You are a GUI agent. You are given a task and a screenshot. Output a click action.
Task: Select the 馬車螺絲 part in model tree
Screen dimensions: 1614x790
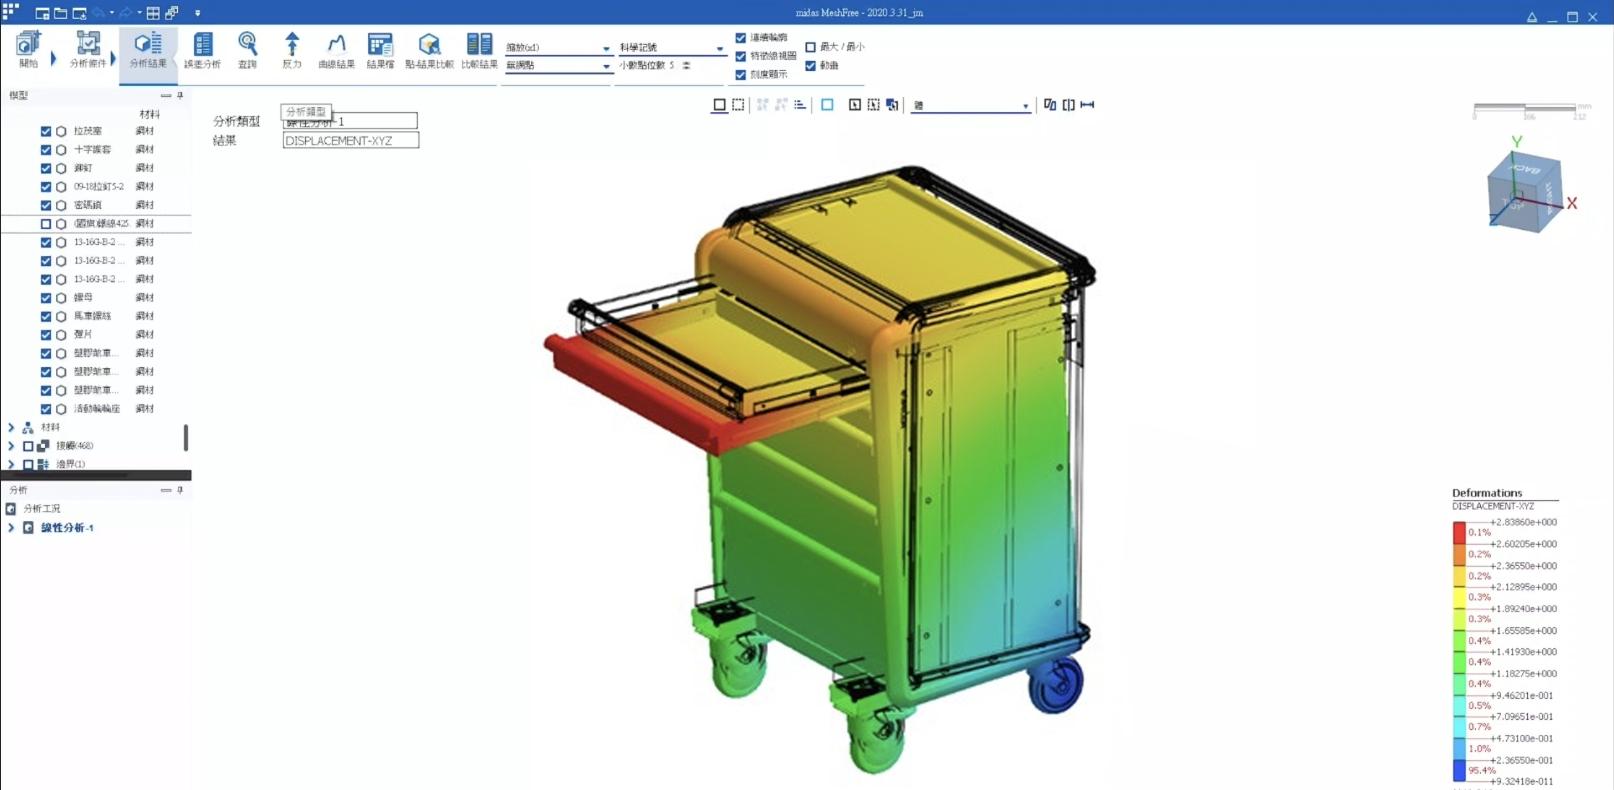coord(92,316)
